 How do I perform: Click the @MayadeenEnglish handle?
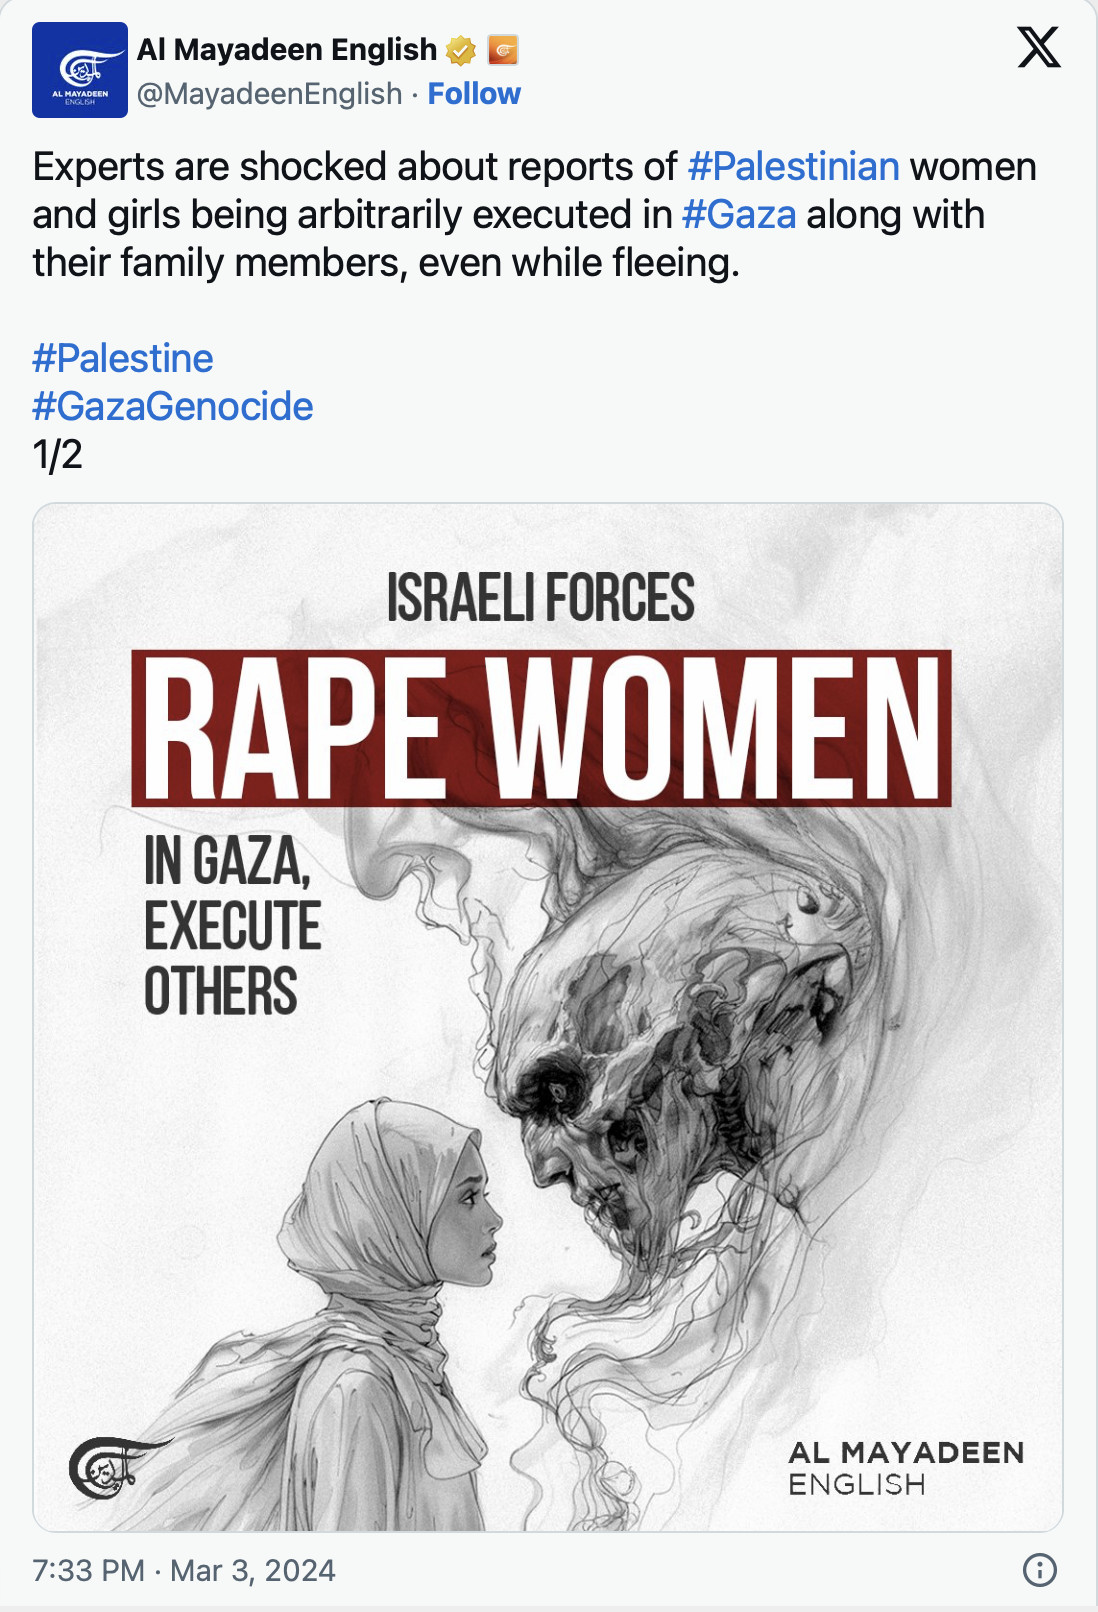(269, 94)
